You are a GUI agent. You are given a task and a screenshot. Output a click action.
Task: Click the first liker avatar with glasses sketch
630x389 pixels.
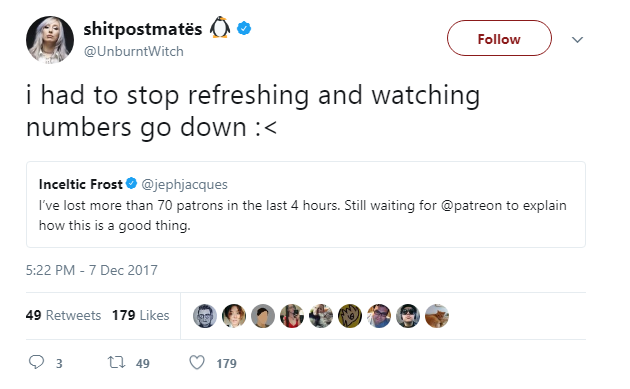(205, 316)
